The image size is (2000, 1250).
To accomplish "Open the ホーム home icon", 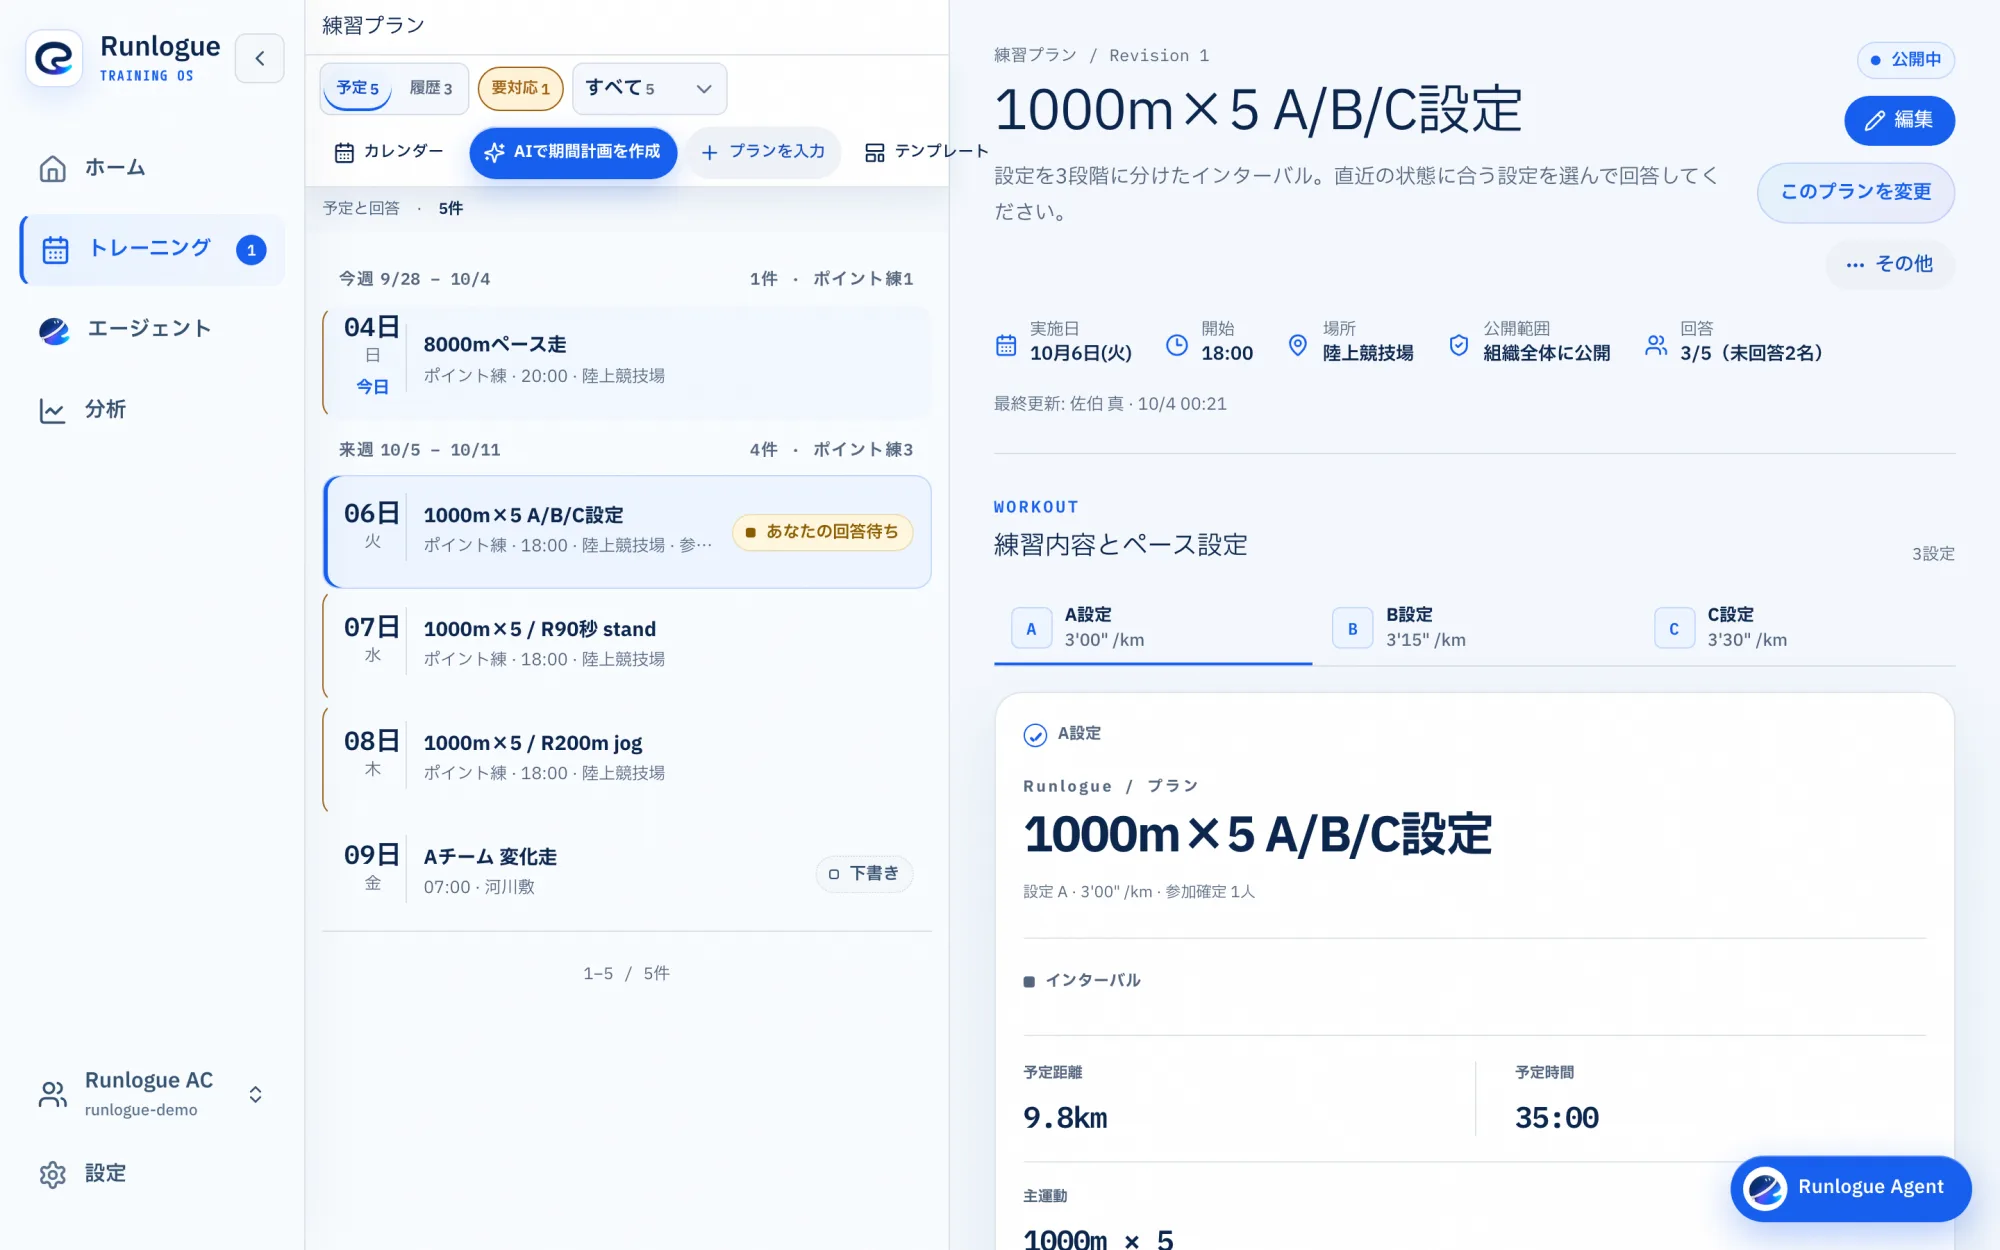I will [53, 168].
